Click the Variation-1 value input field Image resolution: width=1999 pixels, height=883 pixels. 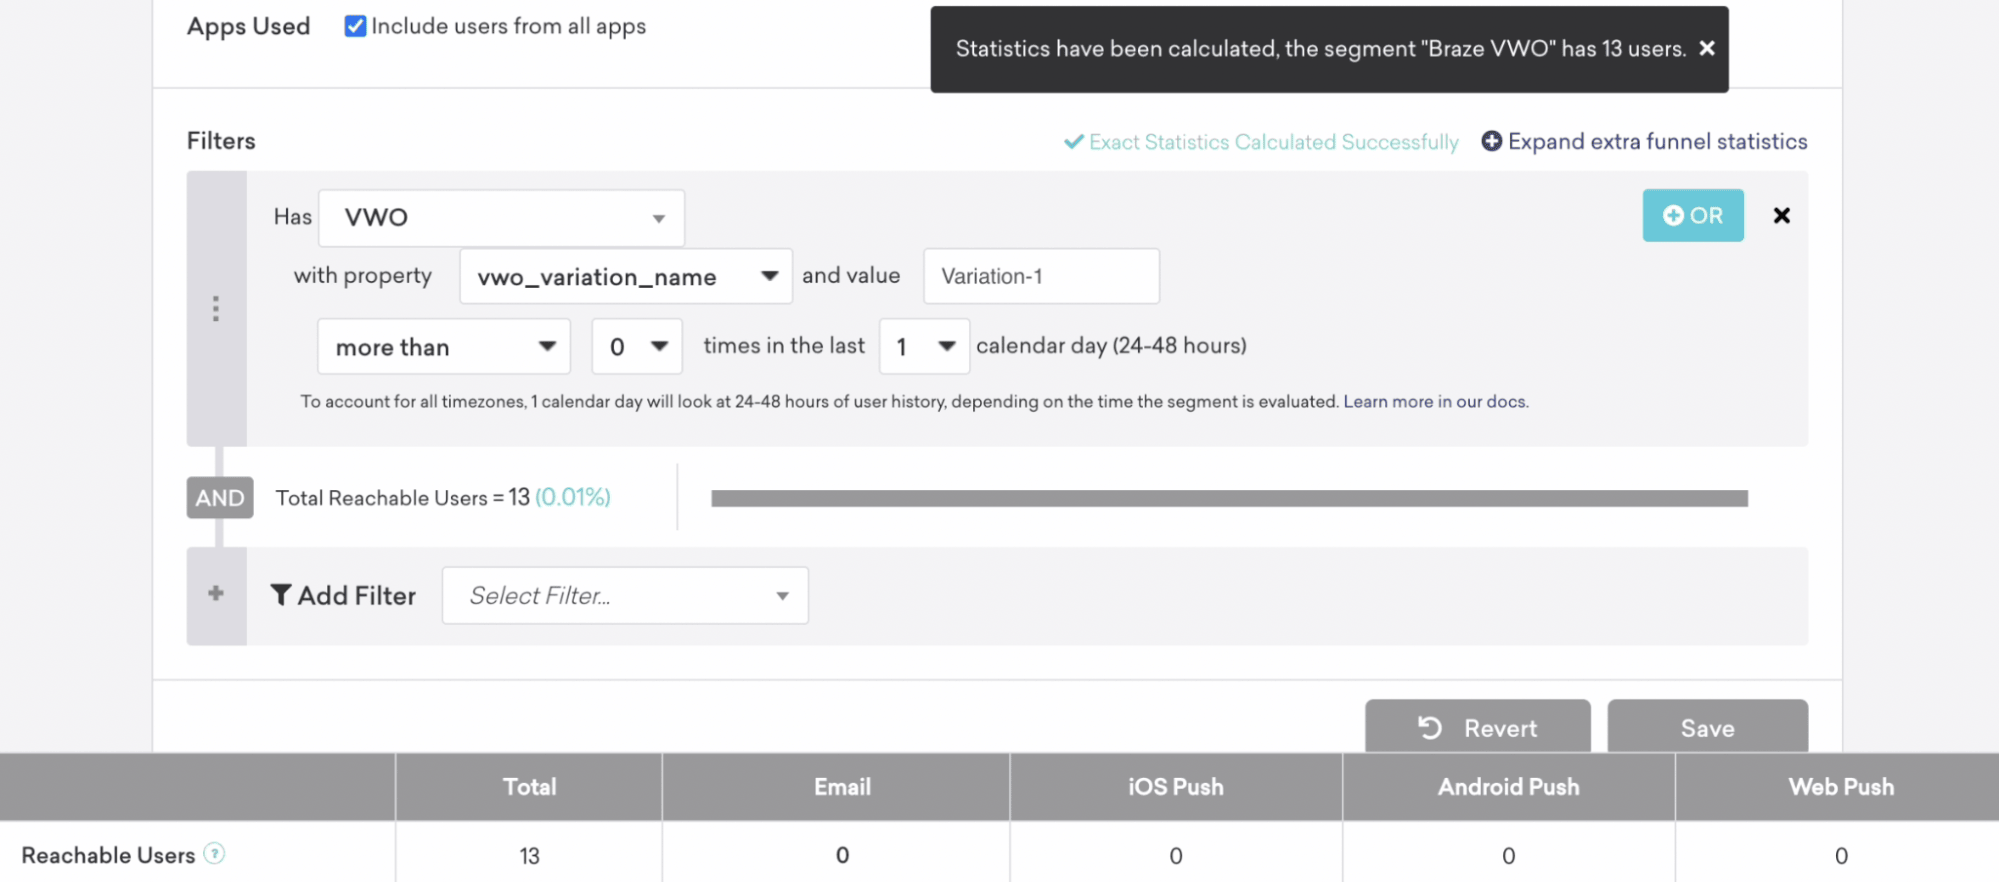click(x=1040, y=277)
